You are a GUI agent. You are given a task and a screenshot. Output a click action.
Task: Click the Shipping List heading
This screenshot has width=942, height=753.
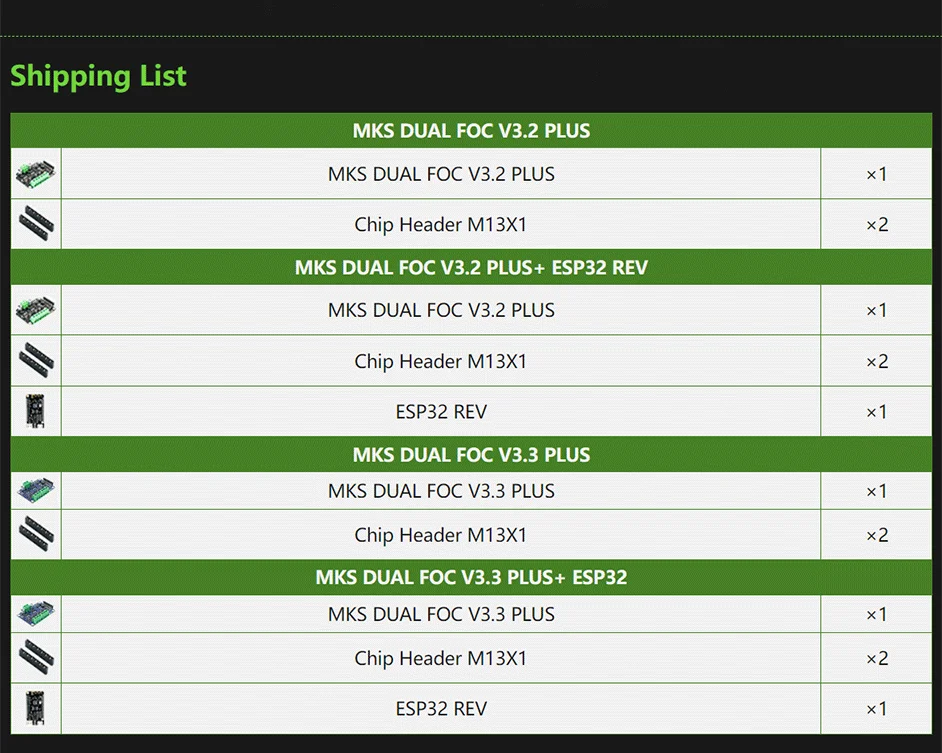pyautogui.click(x=99, y=76)
